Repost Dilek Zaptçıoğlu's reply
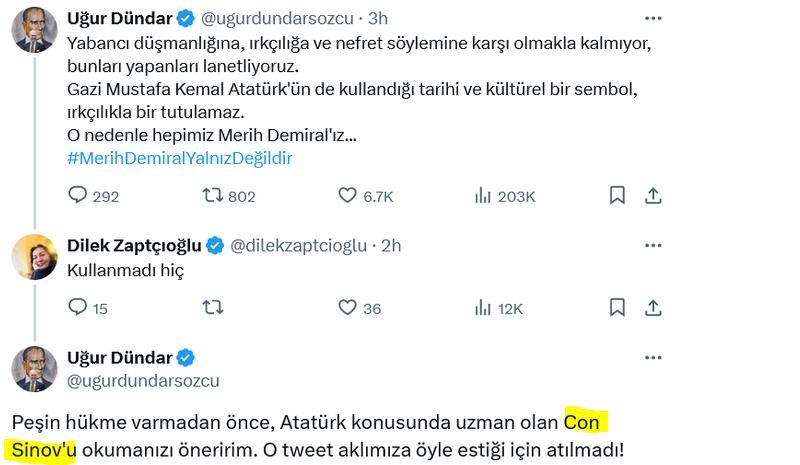800x465 pixels. 213,308
